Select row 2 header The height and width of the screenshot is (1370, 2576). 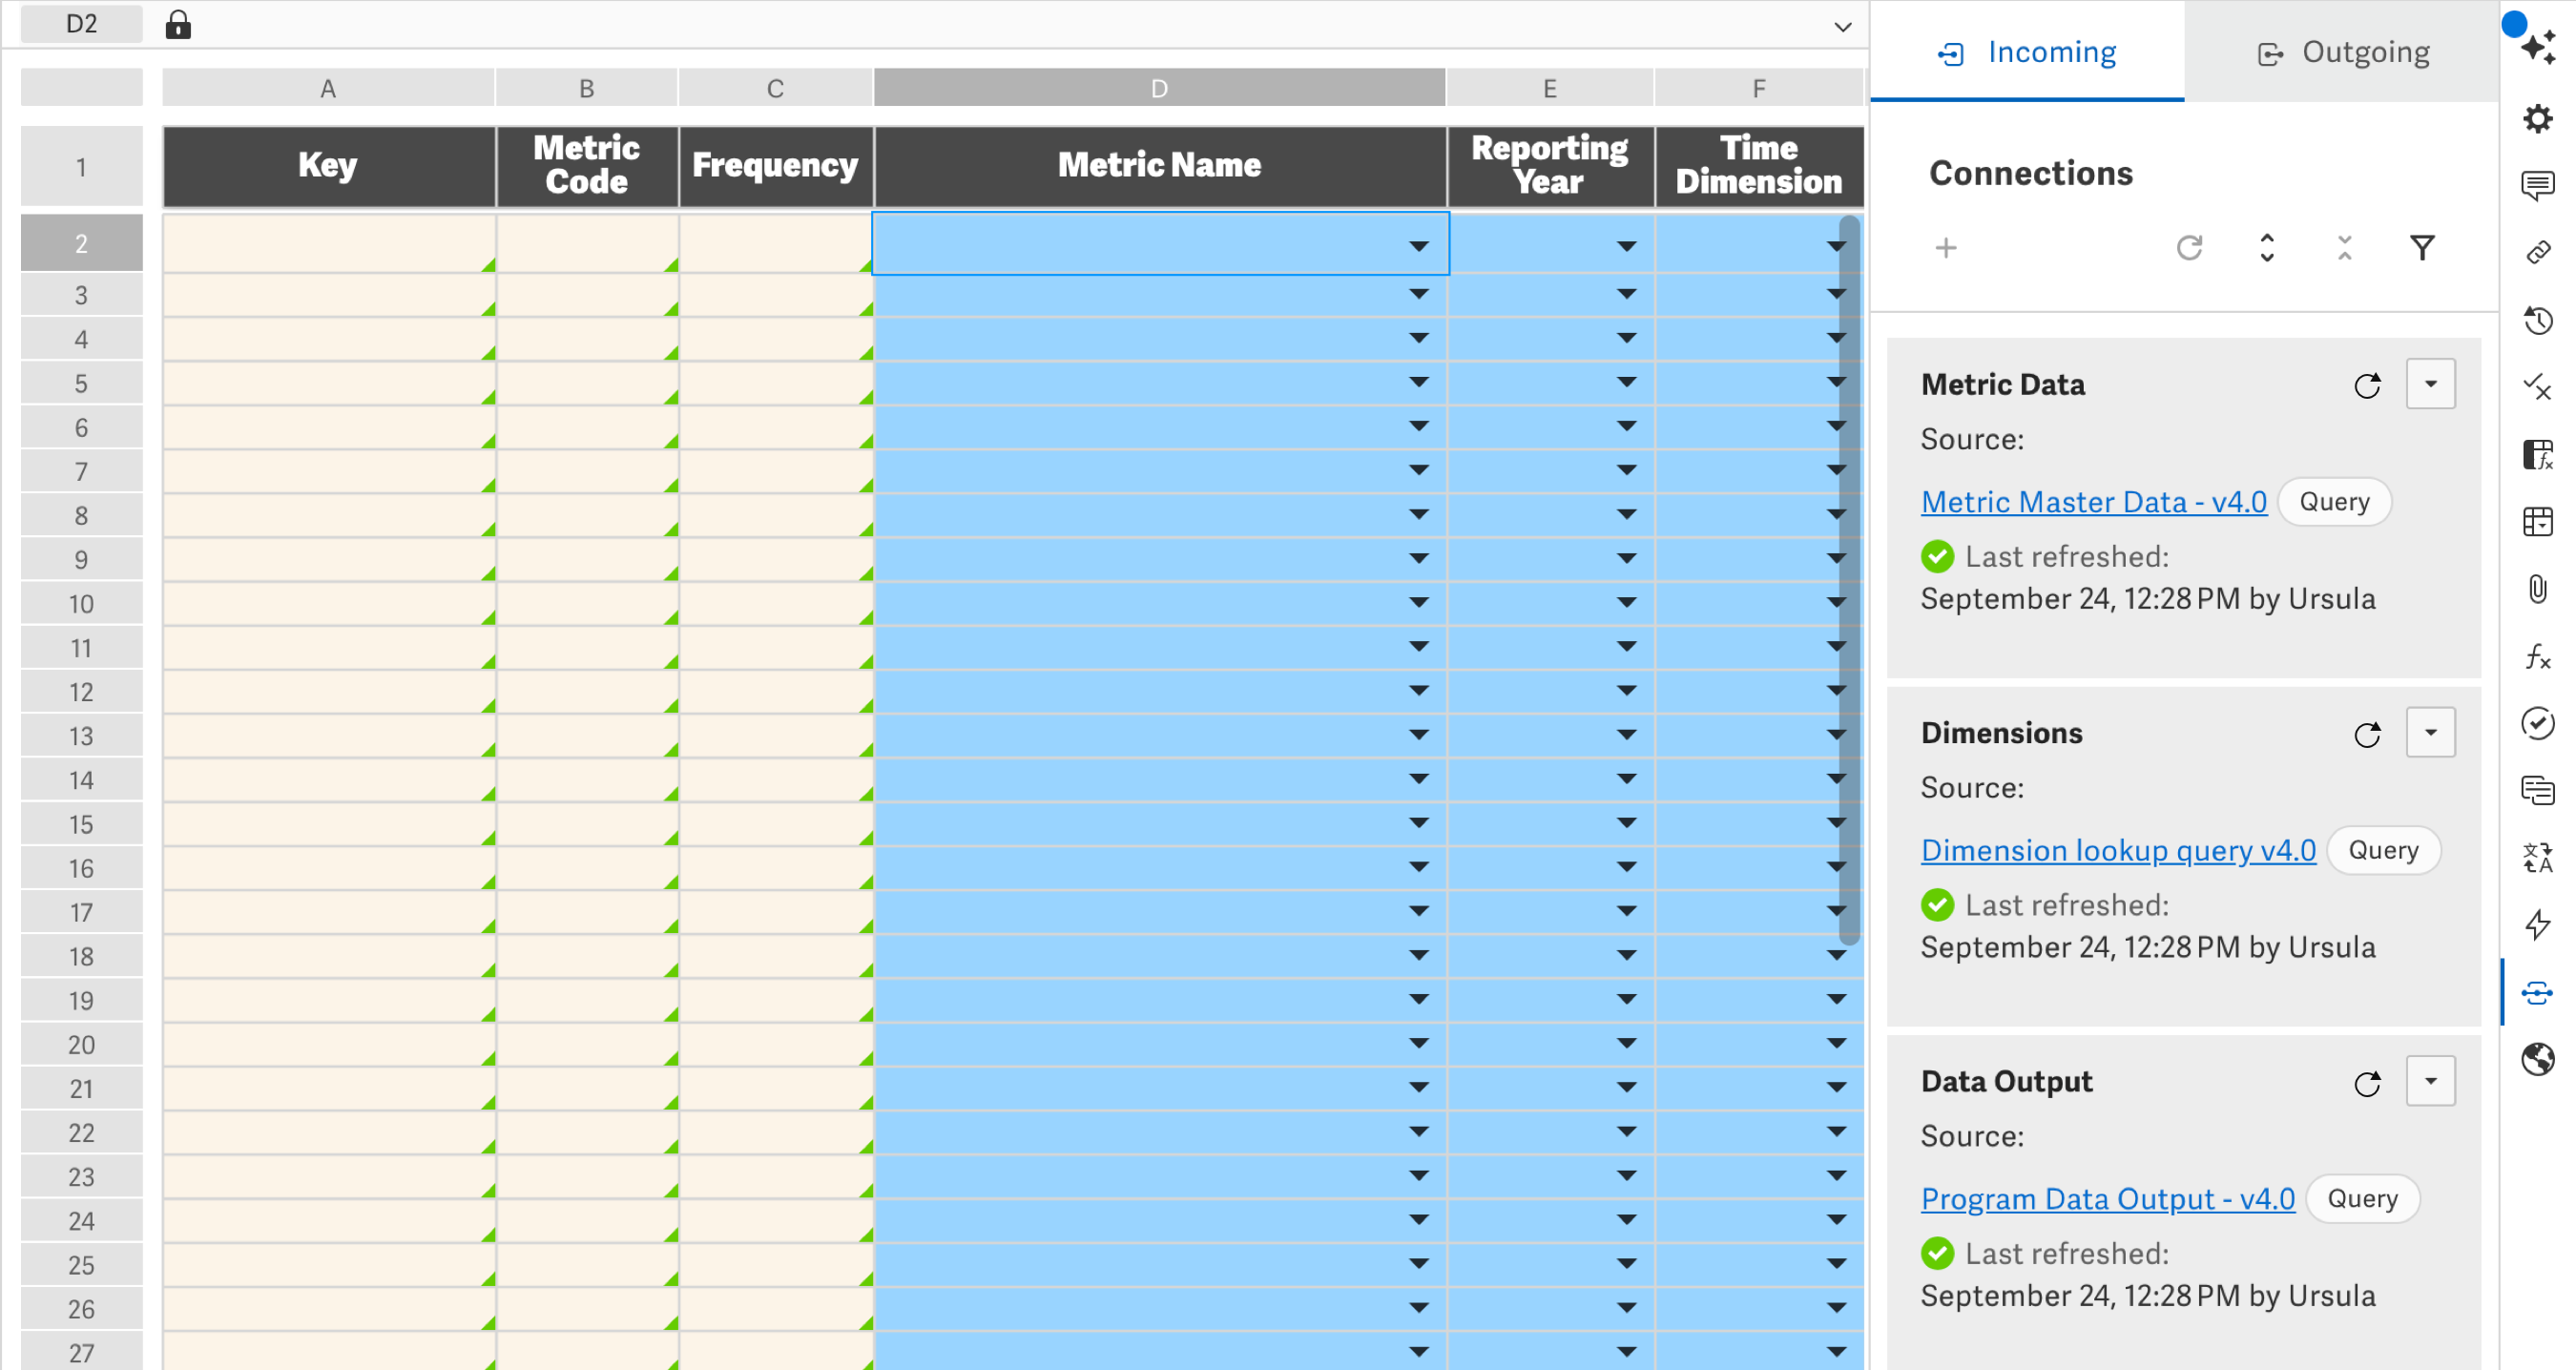tap(81, 243)
